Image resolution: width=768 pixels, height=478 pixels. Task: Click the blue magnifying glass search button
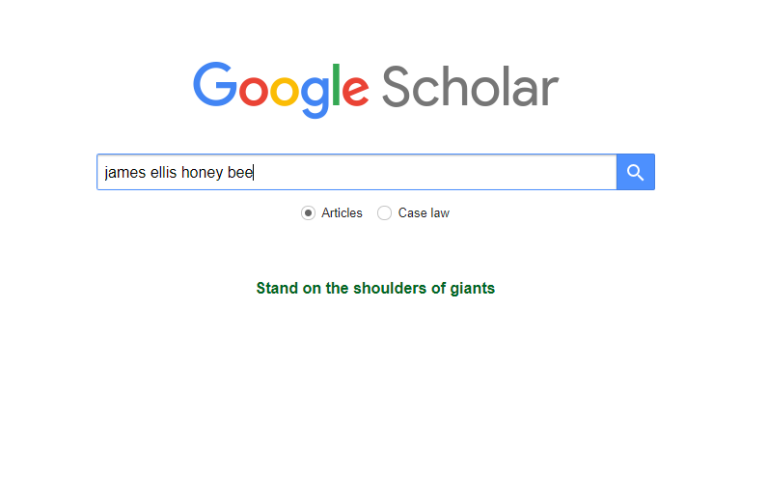[x=635, y=172]
